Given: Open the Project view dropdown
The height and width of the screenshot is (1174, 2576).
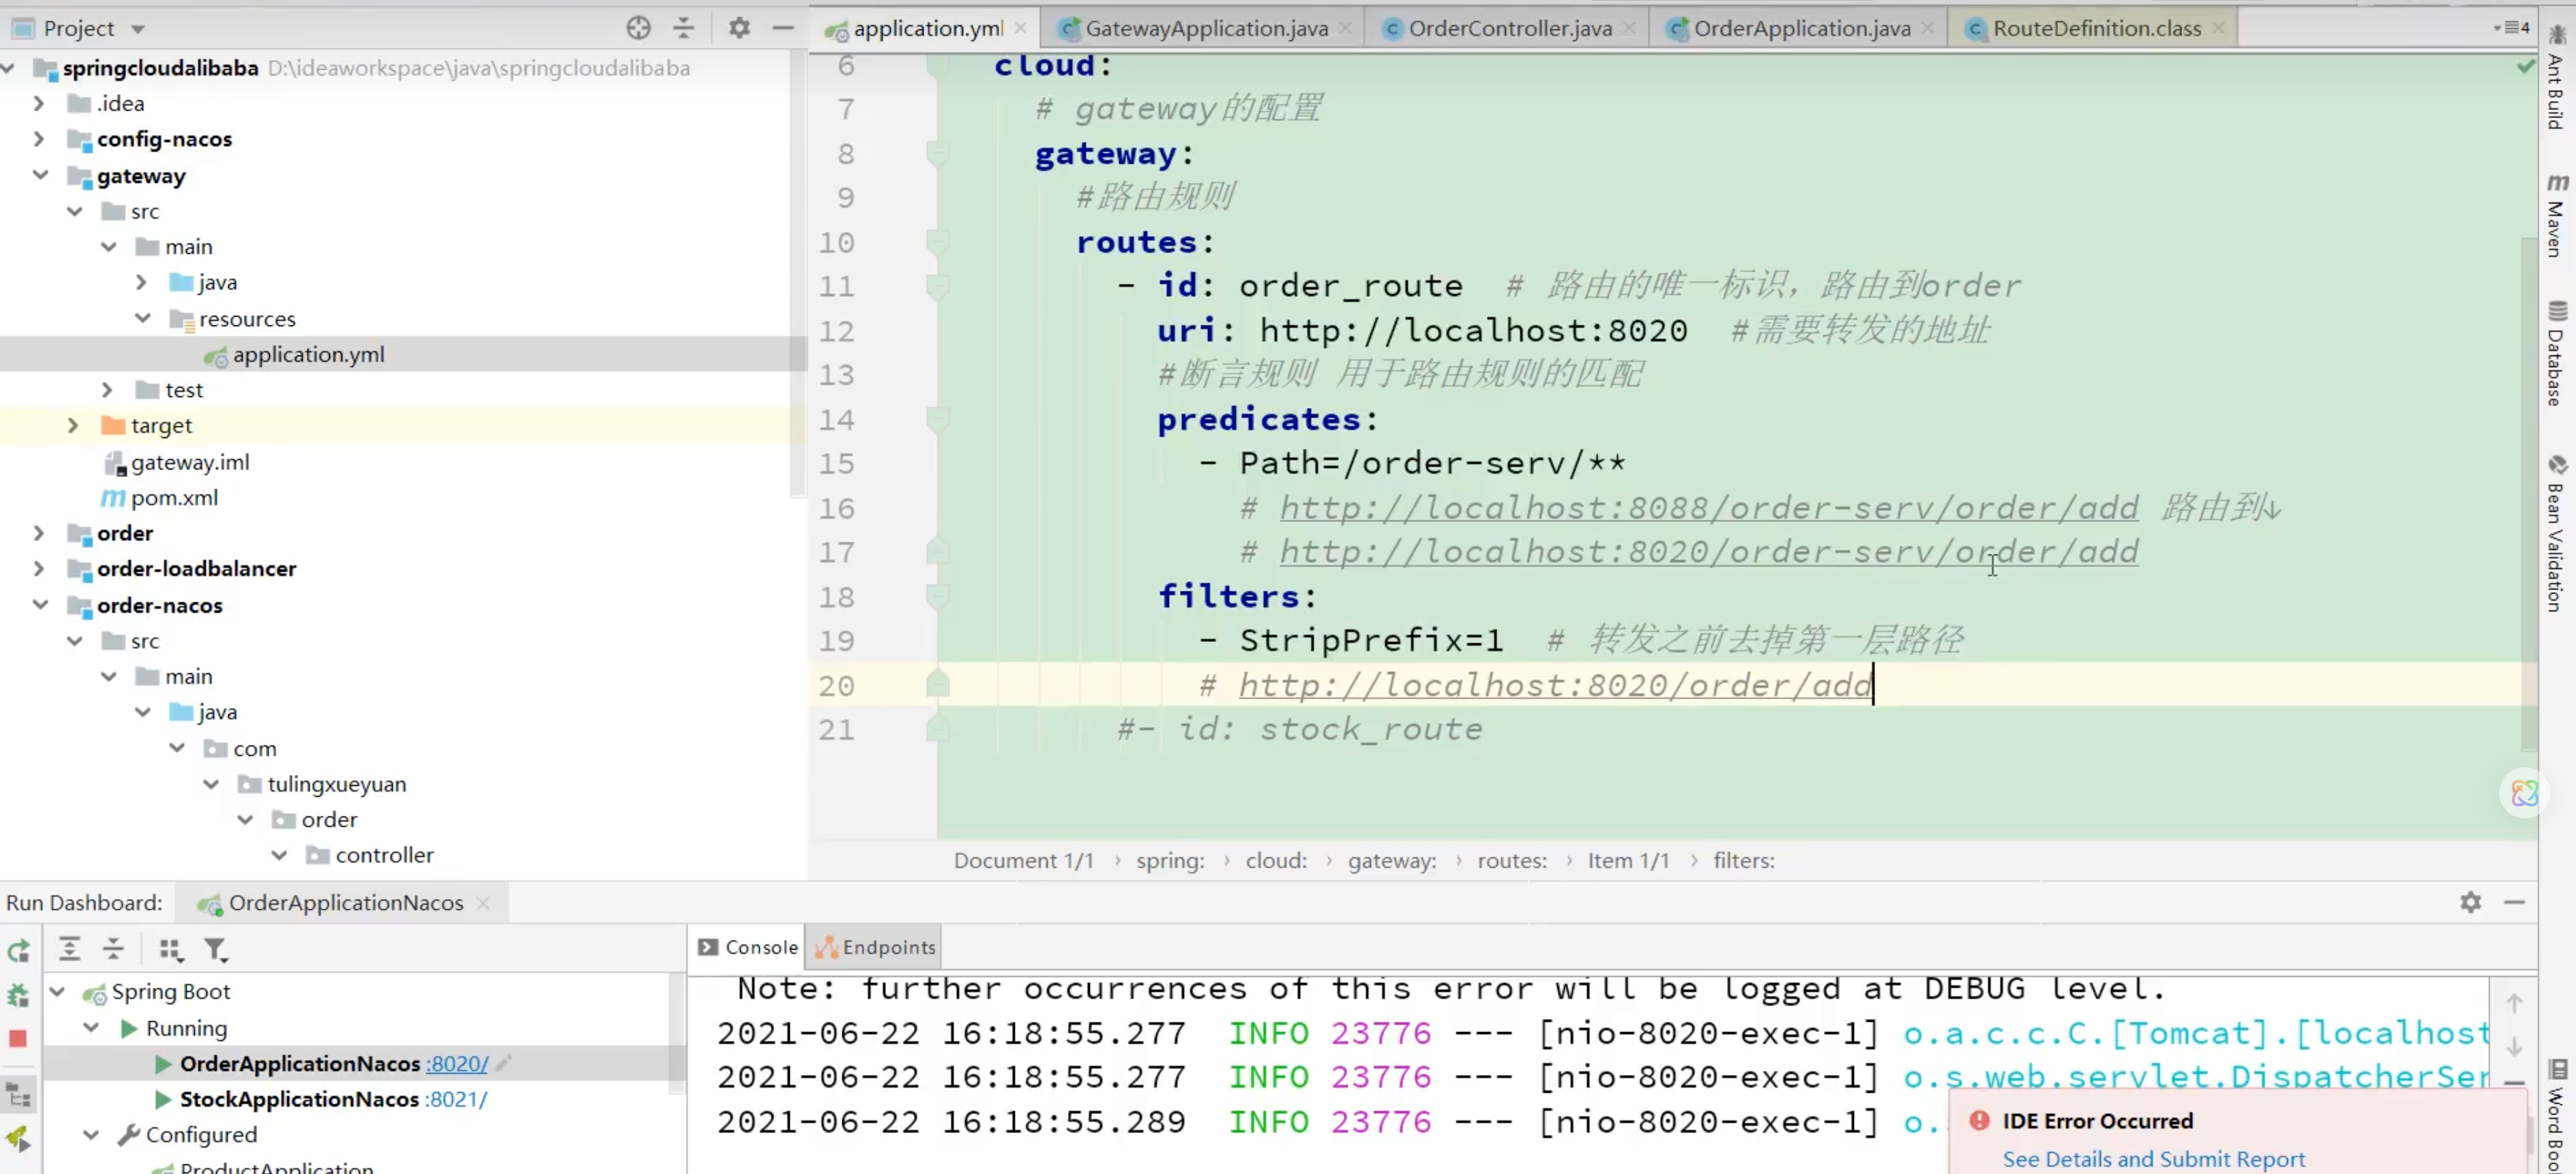Looking at the screenshot, I should (138, 28).
